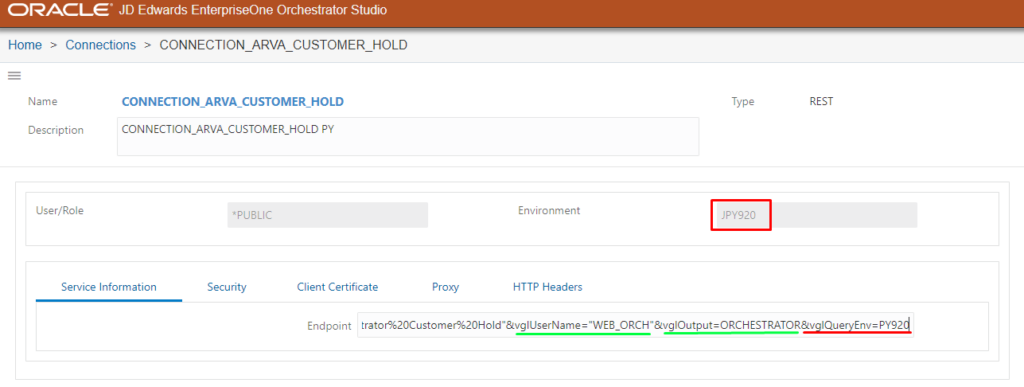This screenshot has height=387, width=1024.
Task: Switch to the Security tab
Action: tap(227, 287)
